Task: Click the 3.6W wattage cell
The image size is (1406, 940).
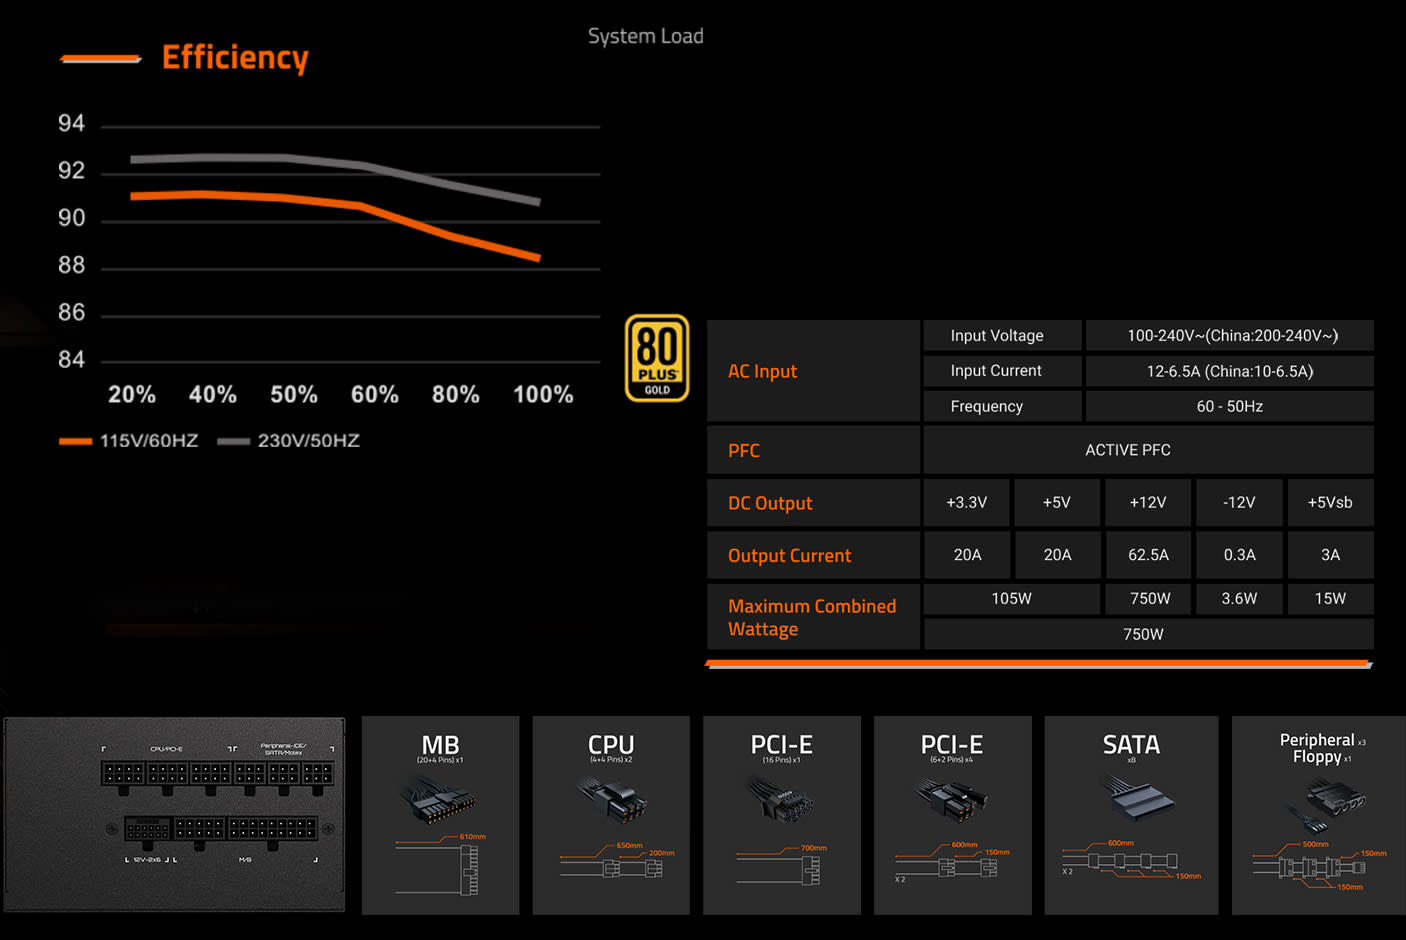Action: (x=1239, y=599)
